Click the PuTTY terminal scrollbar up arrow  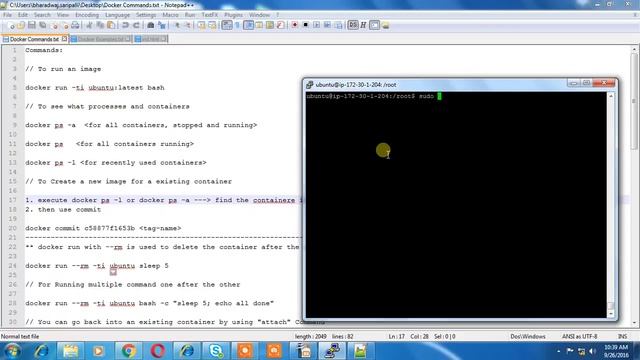click(x=611, y=96)
